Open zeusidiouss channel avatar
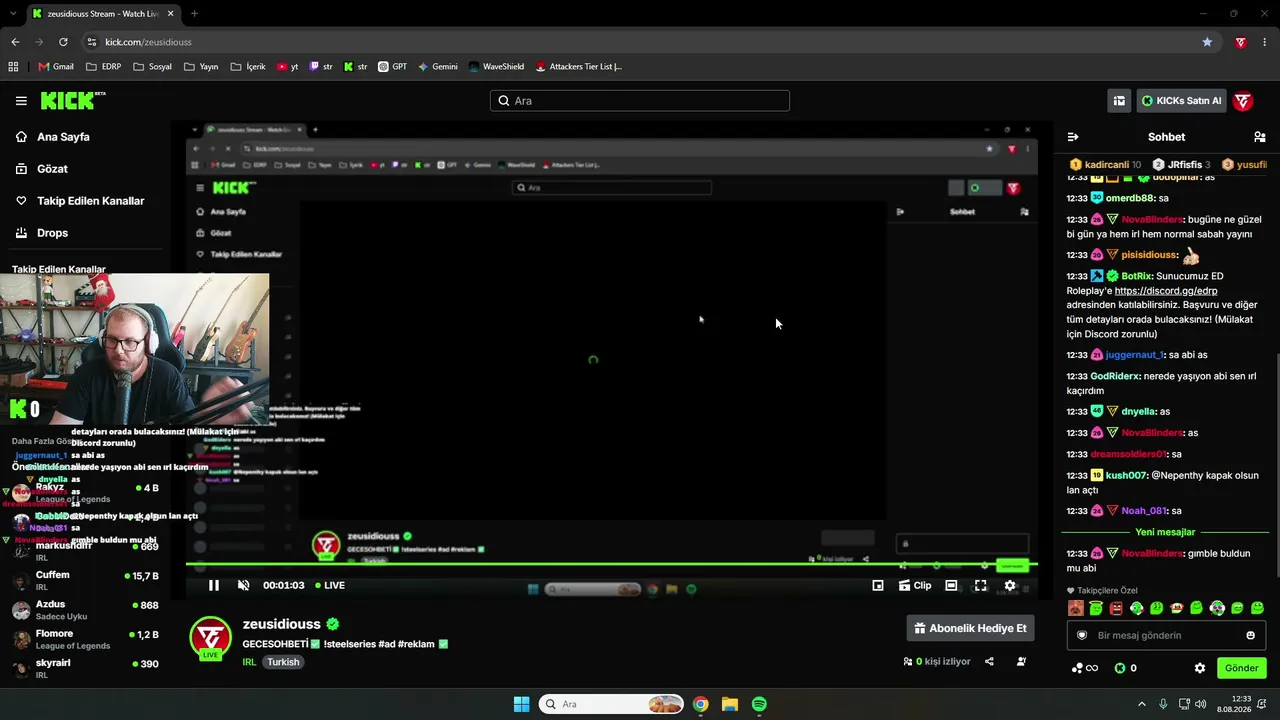Viewport: 1280px width, 720px height. click(210, 638)
